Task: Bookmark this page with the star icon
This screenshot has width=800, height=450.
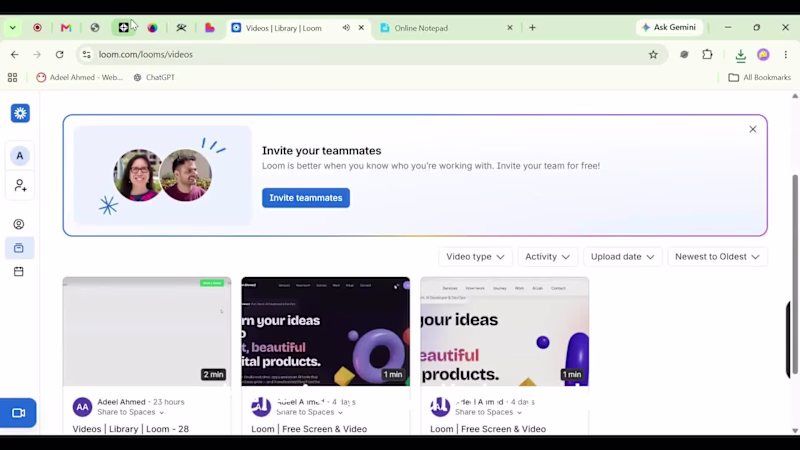Action: (x=653, y=55)
